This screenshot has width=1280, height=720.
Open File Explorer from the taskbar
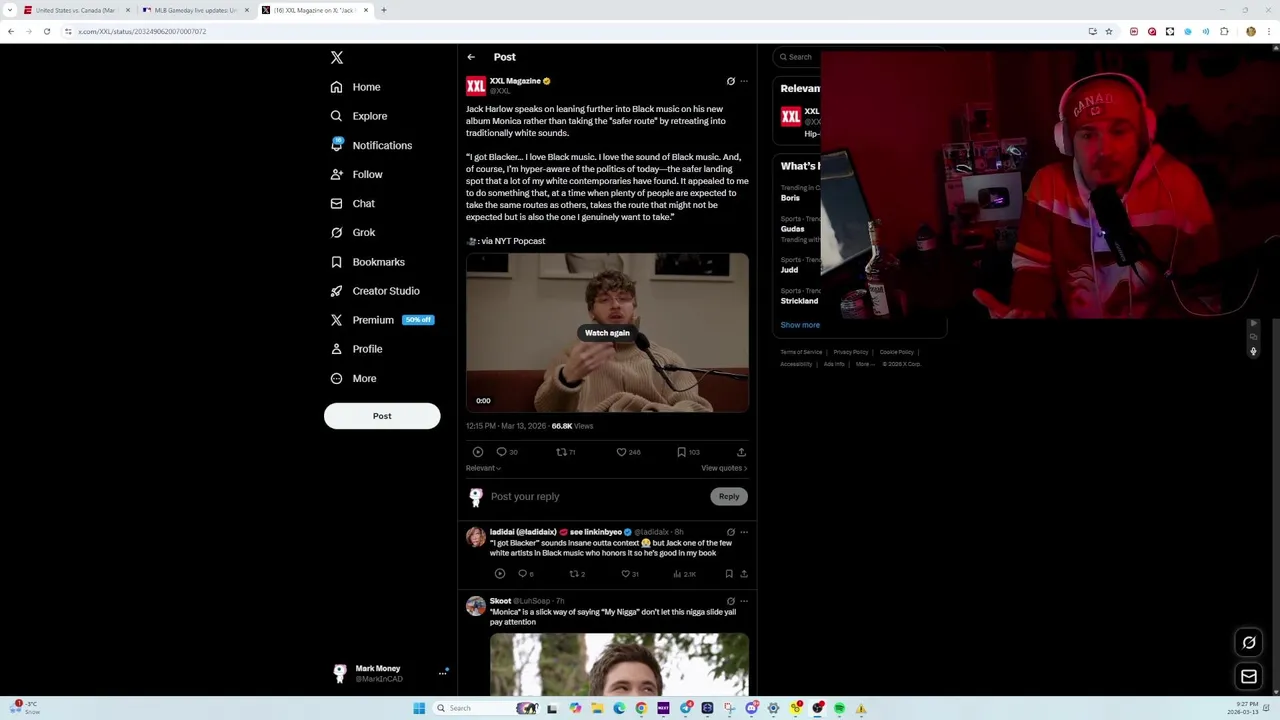pyautogui.click(x=597, y=708)
